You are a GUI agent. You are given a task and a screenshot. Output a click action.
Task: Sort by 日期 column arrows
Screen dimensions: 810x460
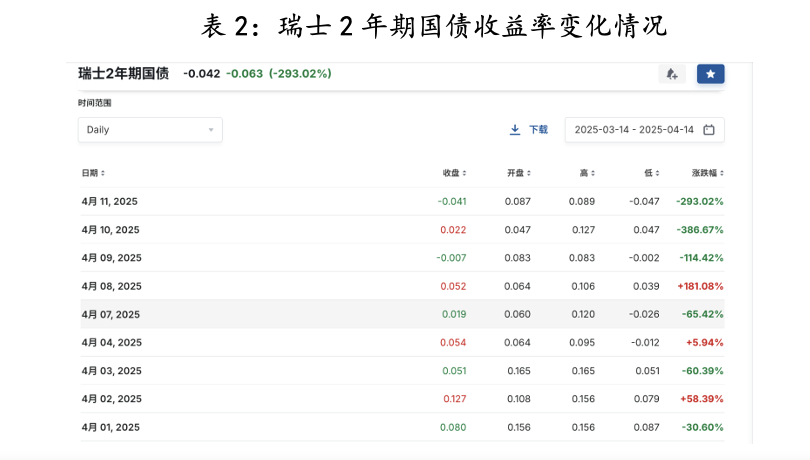point(93,173)
